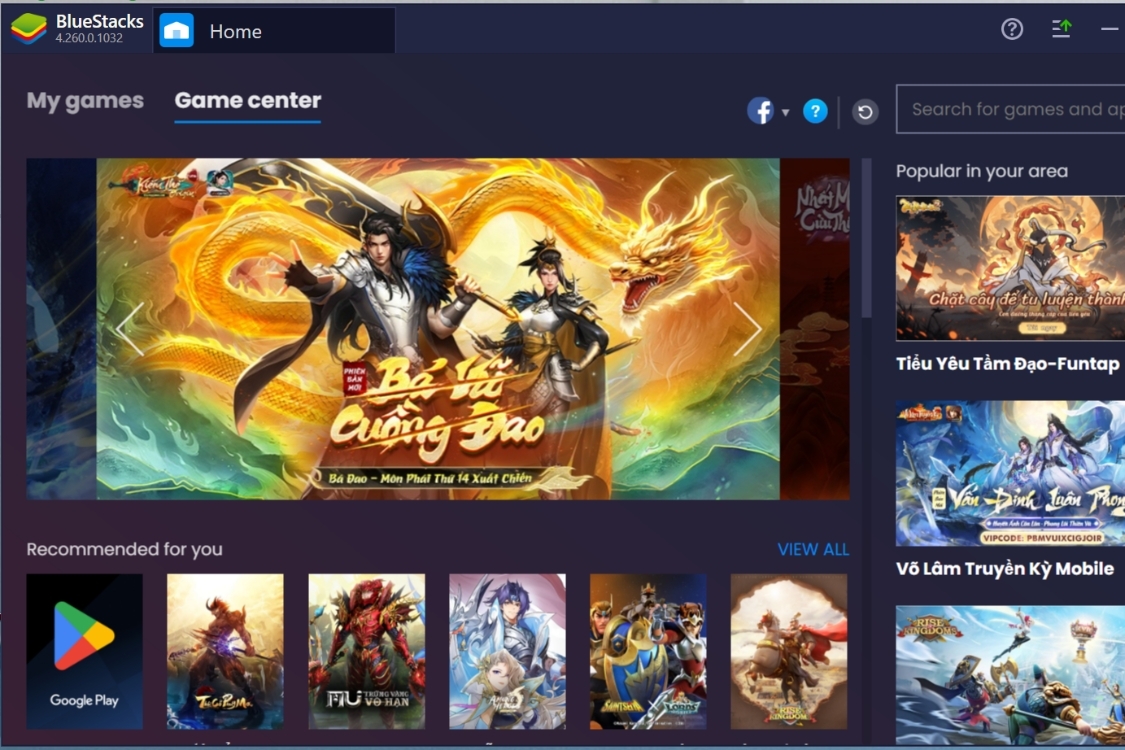Click the Võ Lâm Truyền Kỳ Mobile title
This screenshot has height=750, width=1125.
(x=1005, y=569)
